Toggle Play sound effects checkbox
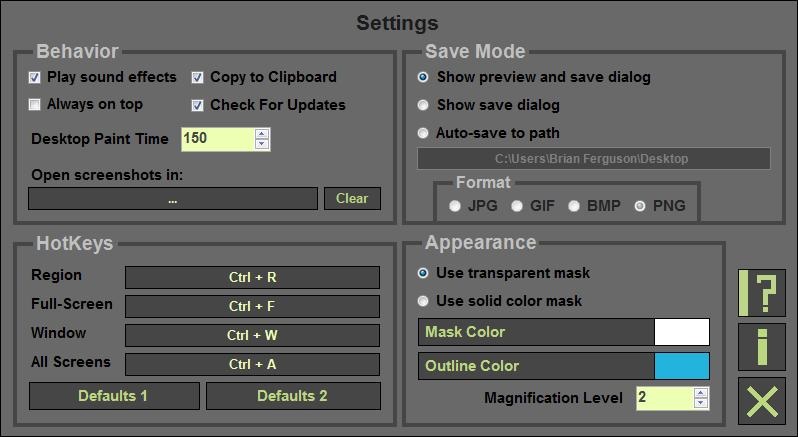 click(35, 77)
